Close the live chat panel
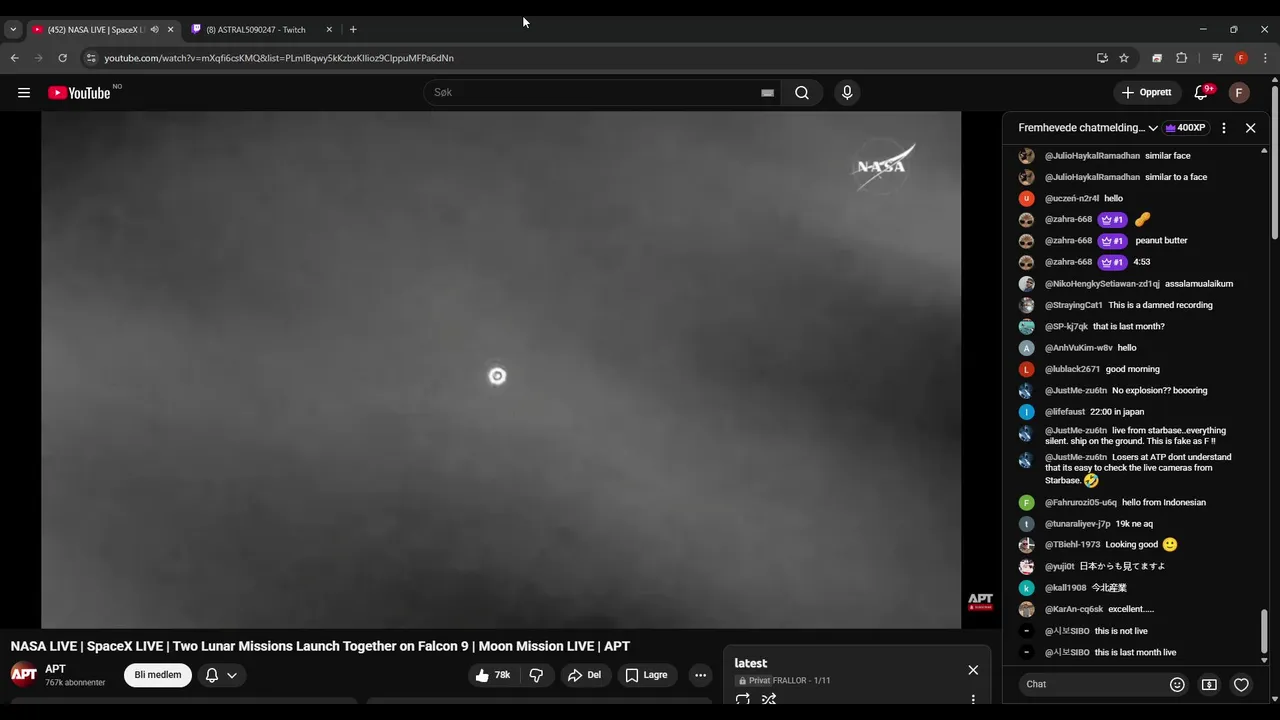This screenshot has height=720, width=1280. coord(1250,128)
